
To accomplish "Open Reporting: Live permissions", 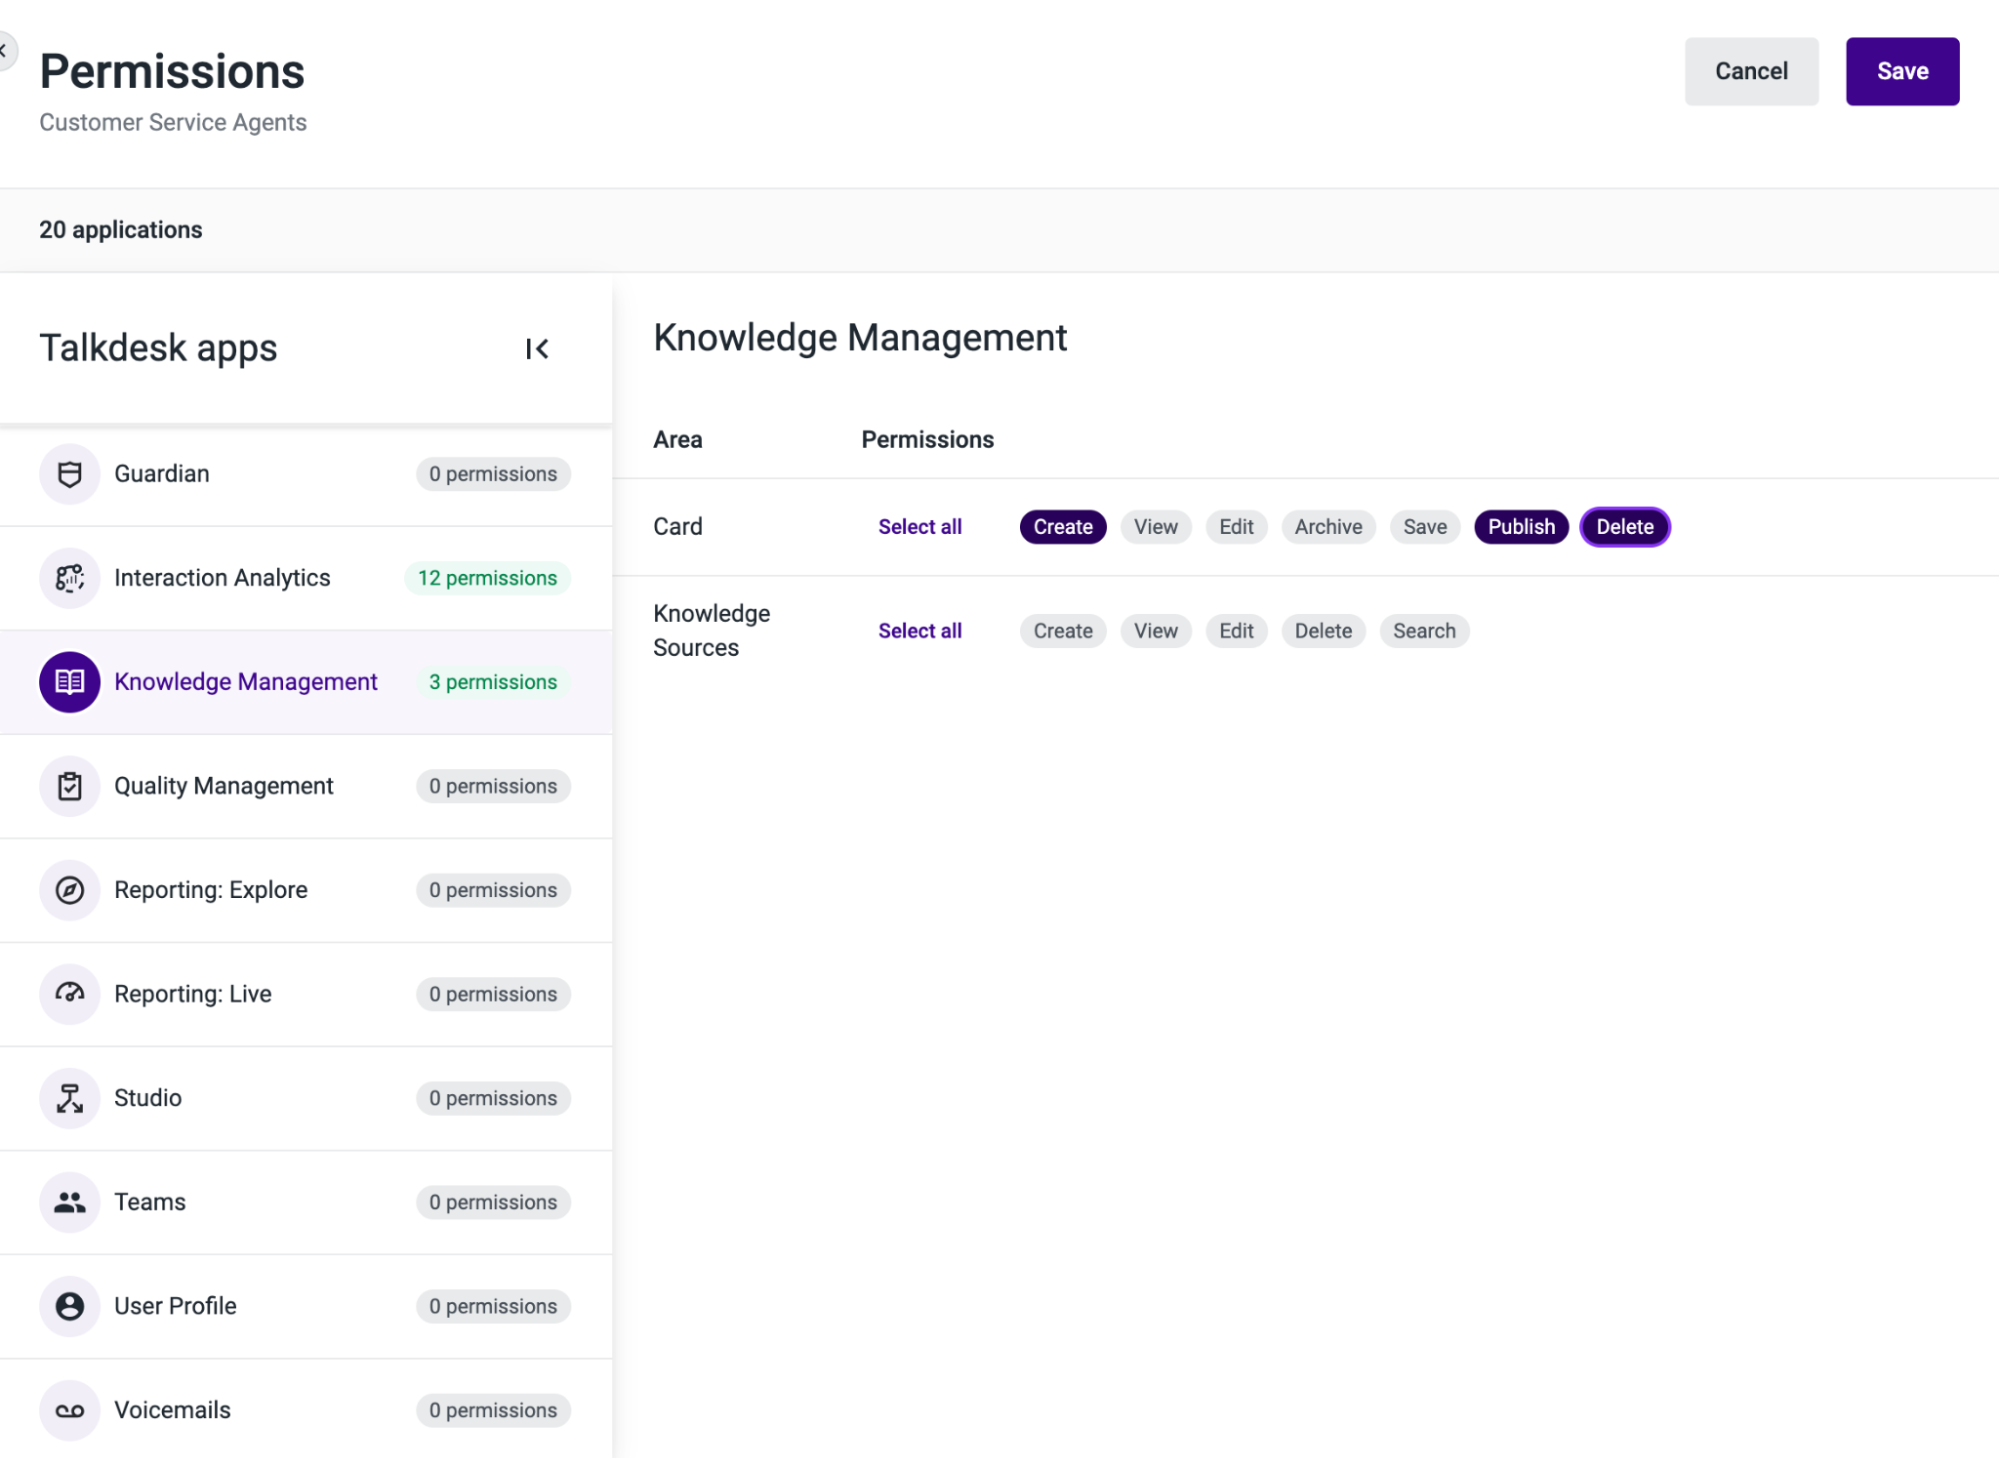I will [x=306, y=994].
